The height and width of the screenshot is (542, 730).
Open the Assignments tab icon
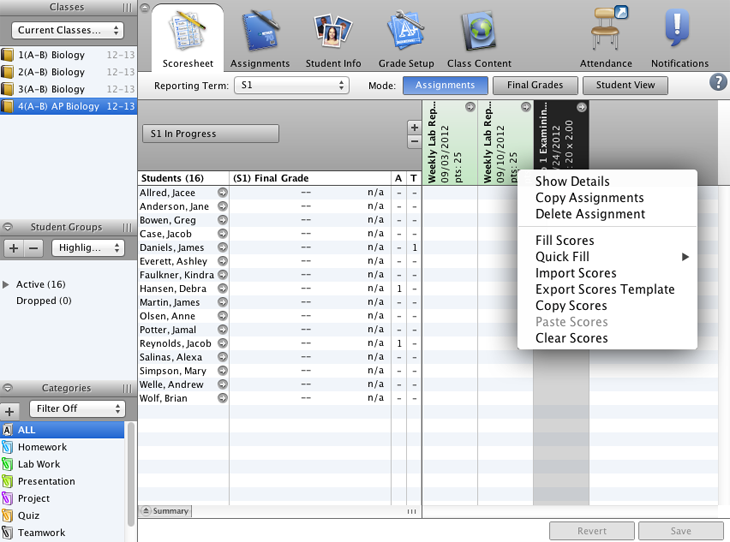pos(260,32)
